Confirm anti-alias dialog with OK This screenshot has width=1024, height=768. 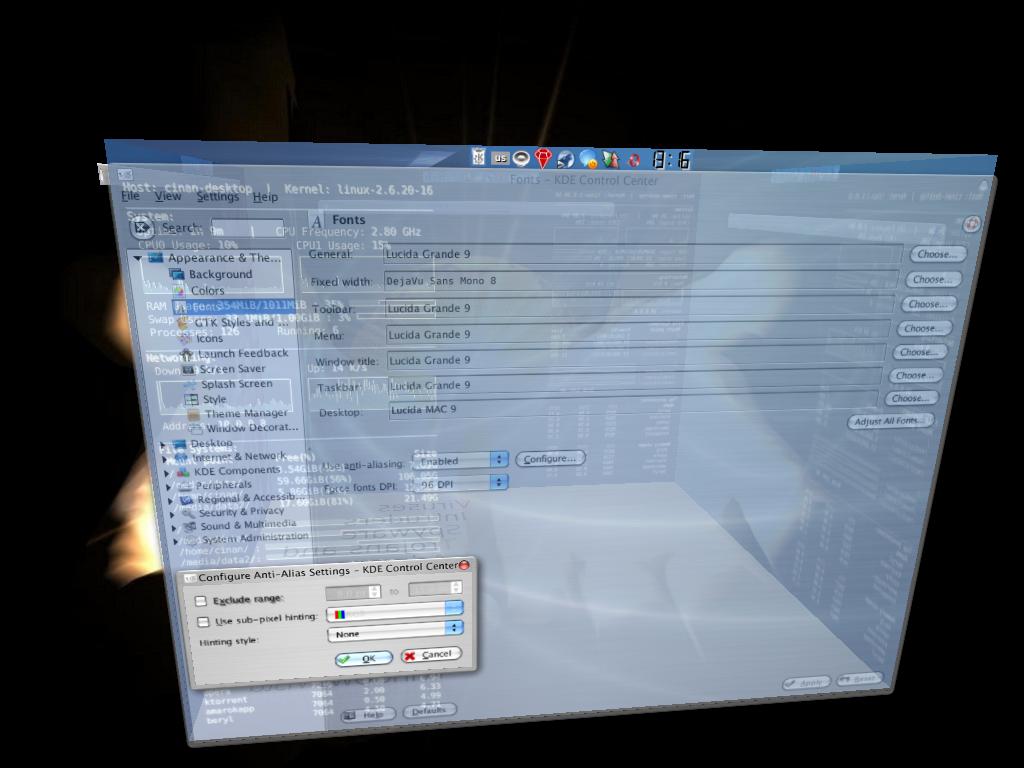363,658
